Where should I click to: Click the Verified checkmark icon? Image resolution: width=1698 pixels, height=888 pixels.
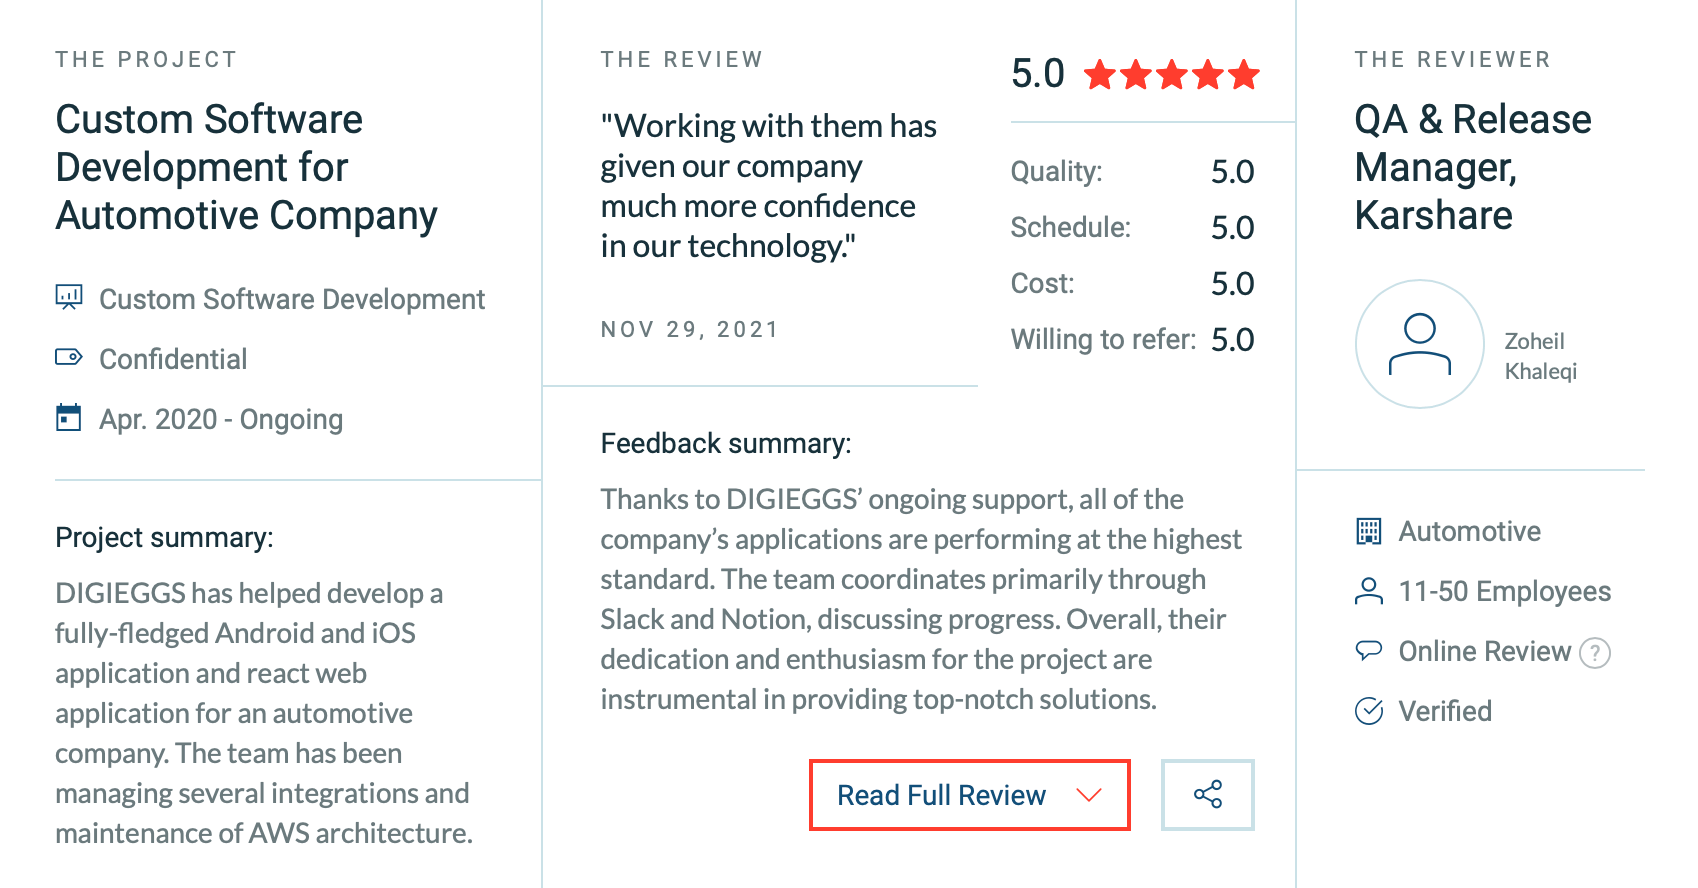(1368, 711)
